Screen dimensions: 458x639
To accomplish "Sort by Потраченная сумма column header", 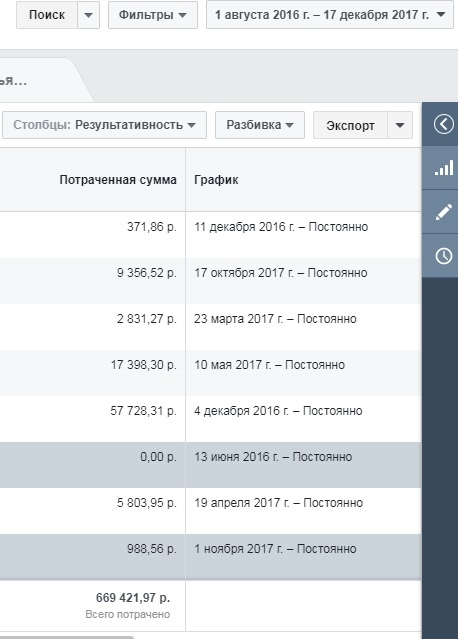I will tap(118, 180).
